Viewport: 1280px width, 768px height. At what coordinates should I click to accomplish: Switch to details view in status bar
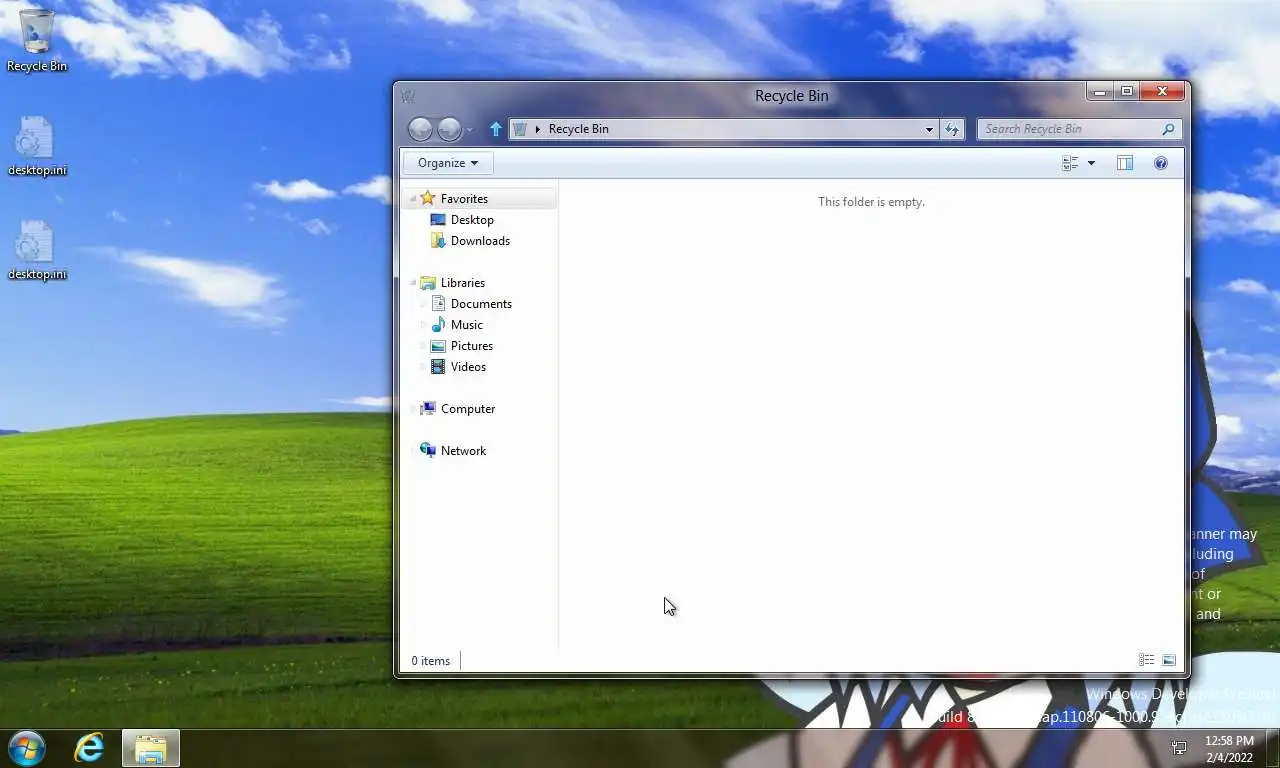coord(1146,660)
